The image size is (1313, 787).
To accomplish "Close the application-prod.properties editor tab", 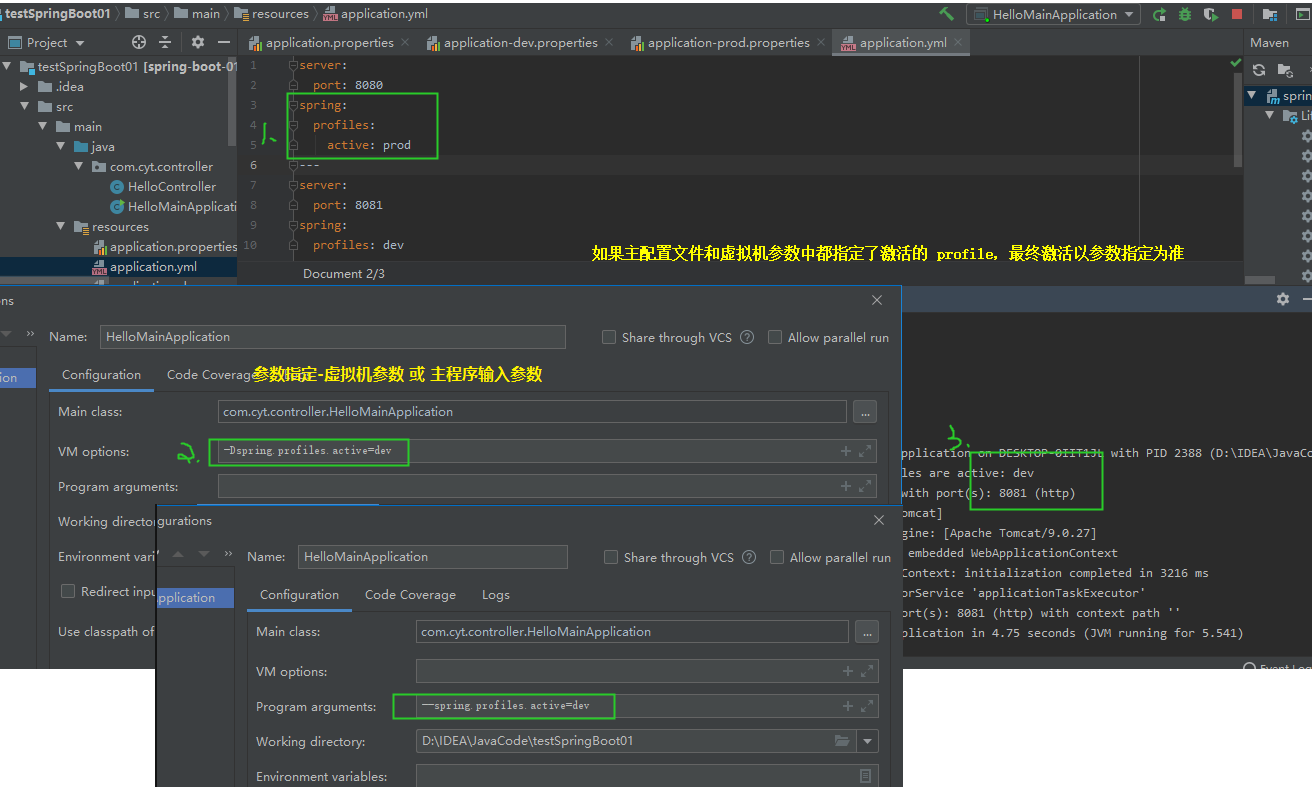I will click(x=821, y=42).
